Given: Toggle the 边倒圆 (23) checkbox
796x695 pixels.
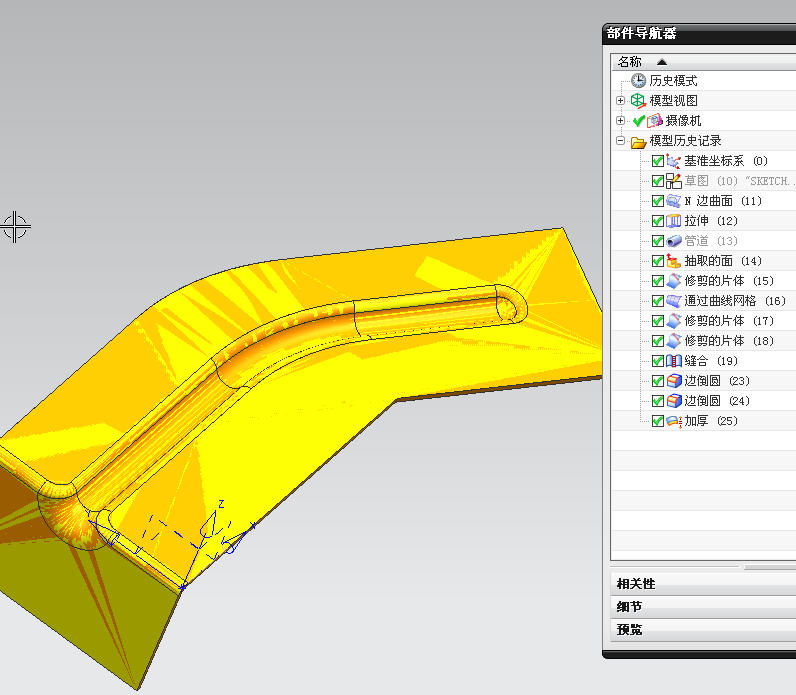Looking at the screenshot, I should click(657, 381).
